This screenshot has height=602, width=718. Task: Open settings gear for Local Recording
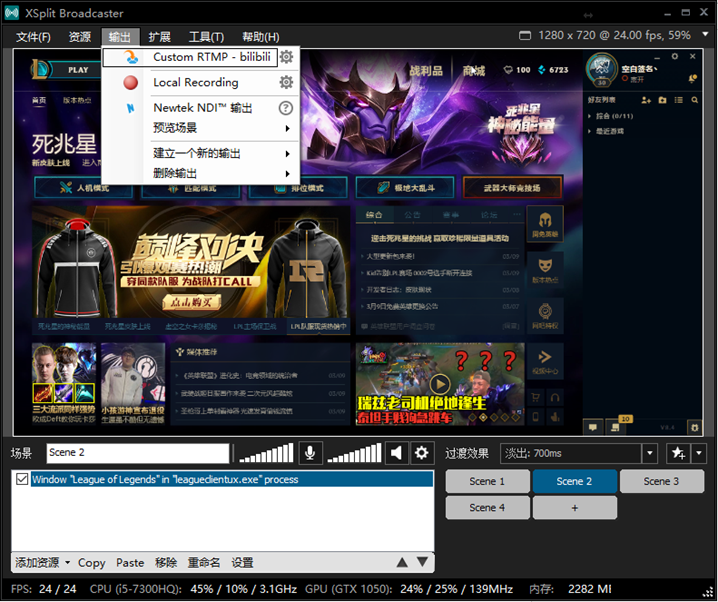pos(286,82)
